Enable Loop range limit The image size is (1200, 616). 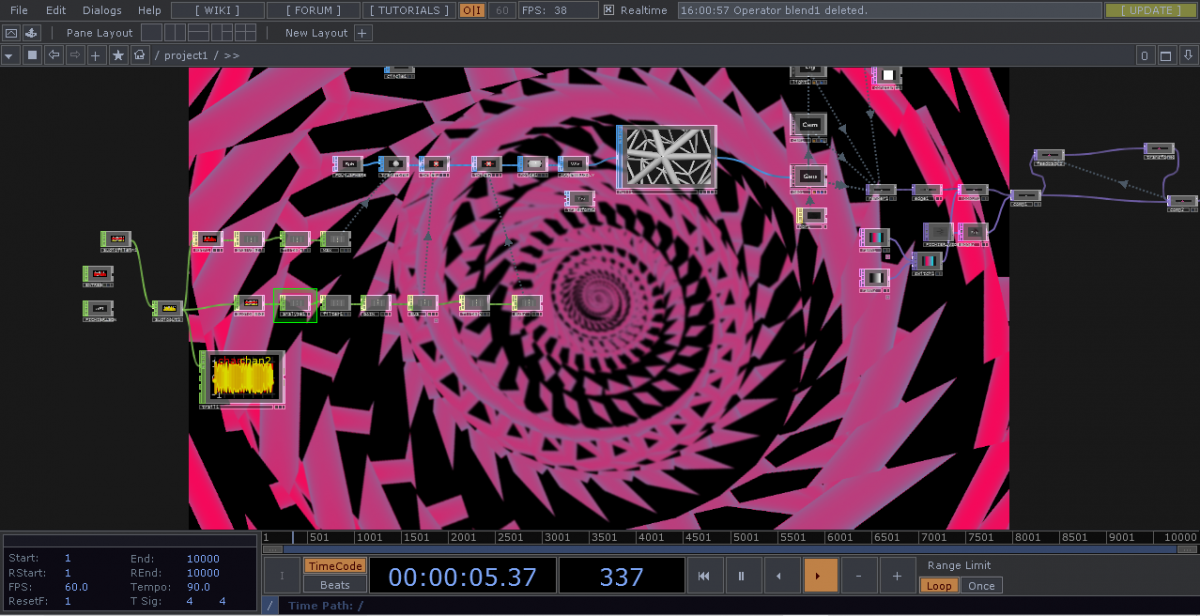938,586
